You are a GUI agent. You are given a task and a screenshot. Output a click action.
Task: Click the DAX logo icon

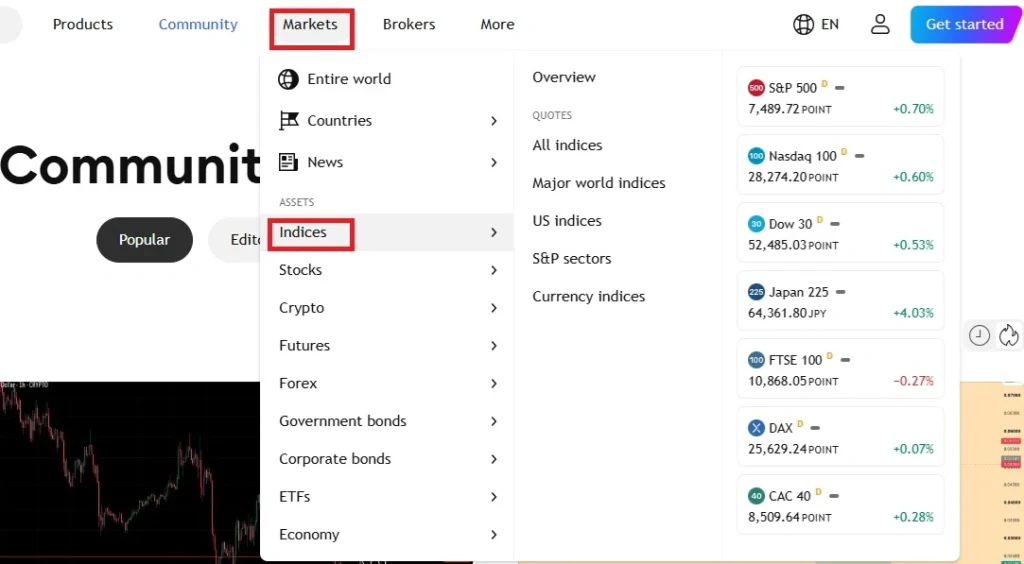coord(756,428)
